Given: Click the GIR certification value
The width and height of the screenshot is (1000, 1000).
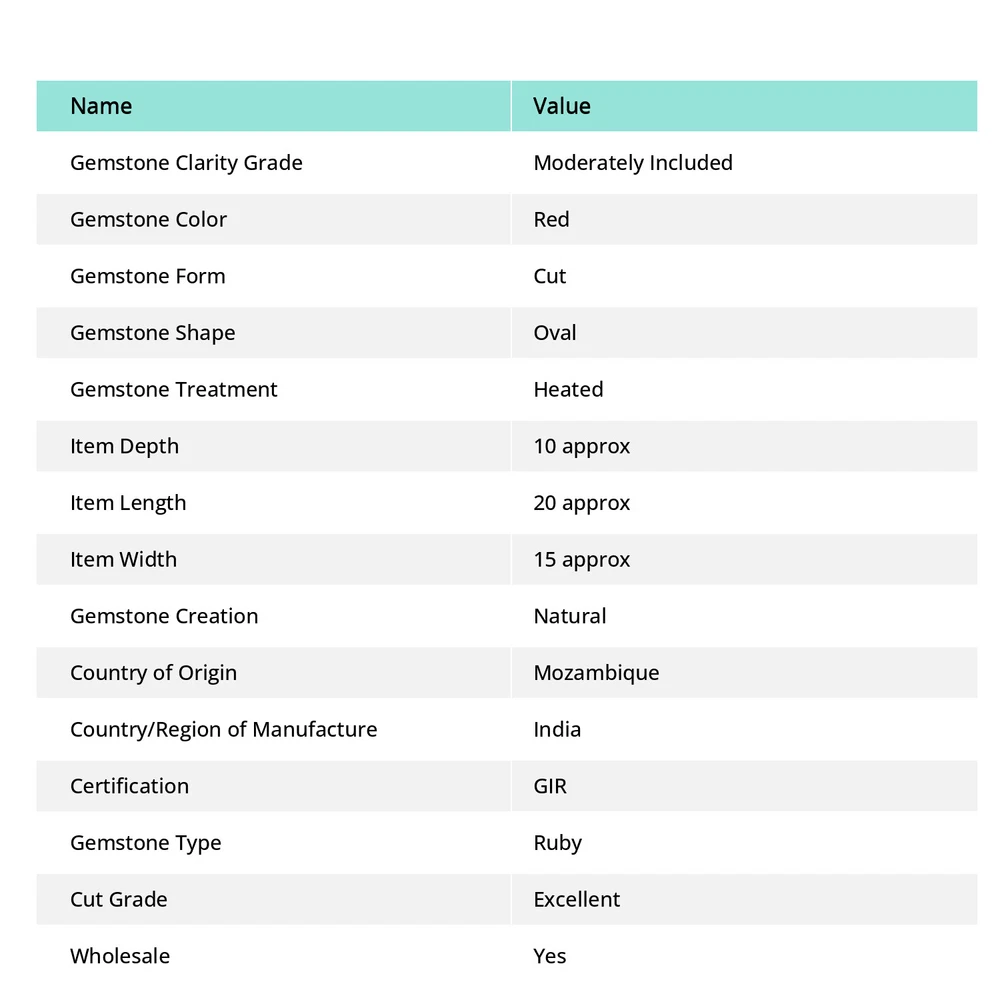Looking at the screenshot, I should click(550, 786).
